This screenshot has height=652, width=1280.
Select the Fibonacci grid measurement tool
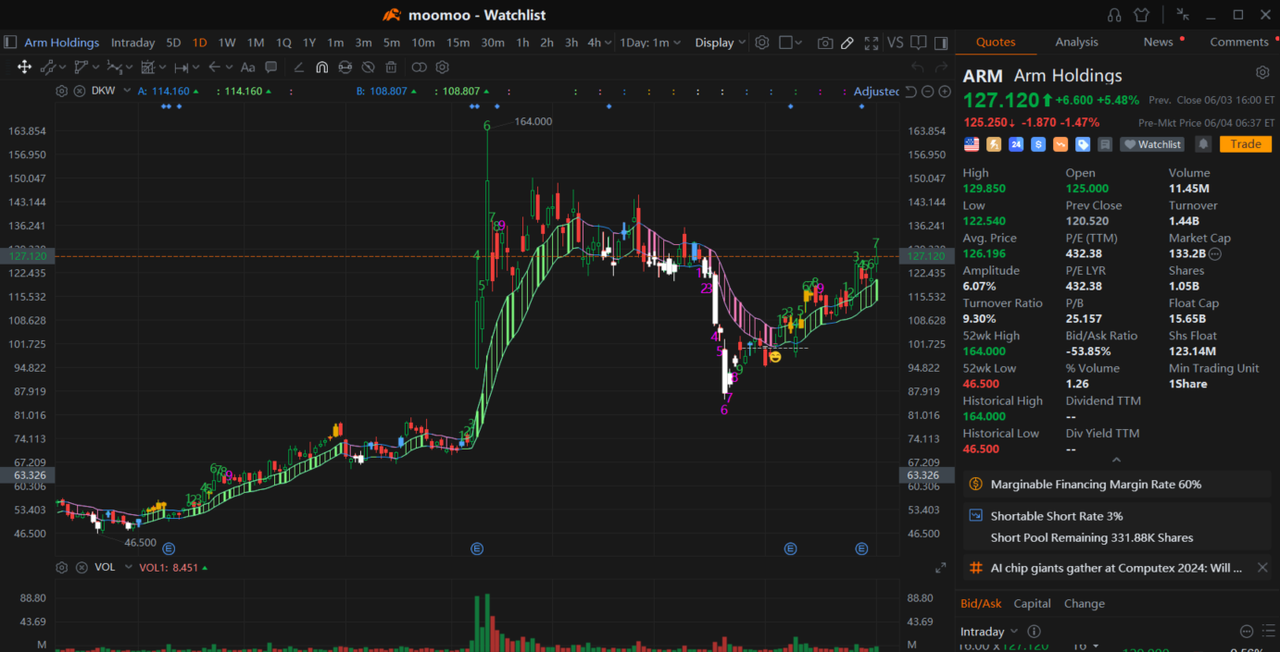click(x=148, y=67)
